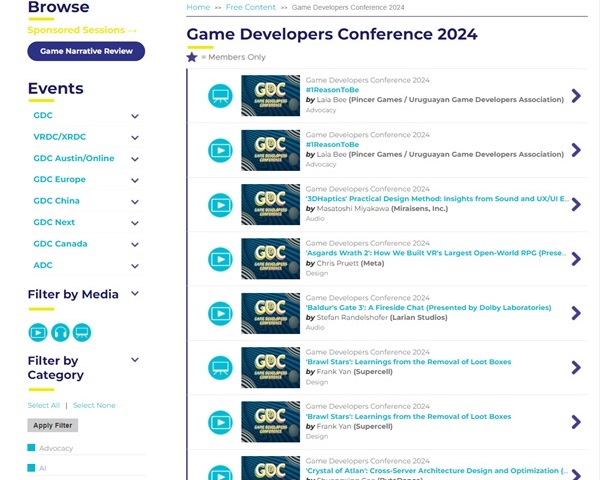The image size is (600, 480).
Task: Open '3DHaptics' Practical Design Method title link
Action: 437,199
